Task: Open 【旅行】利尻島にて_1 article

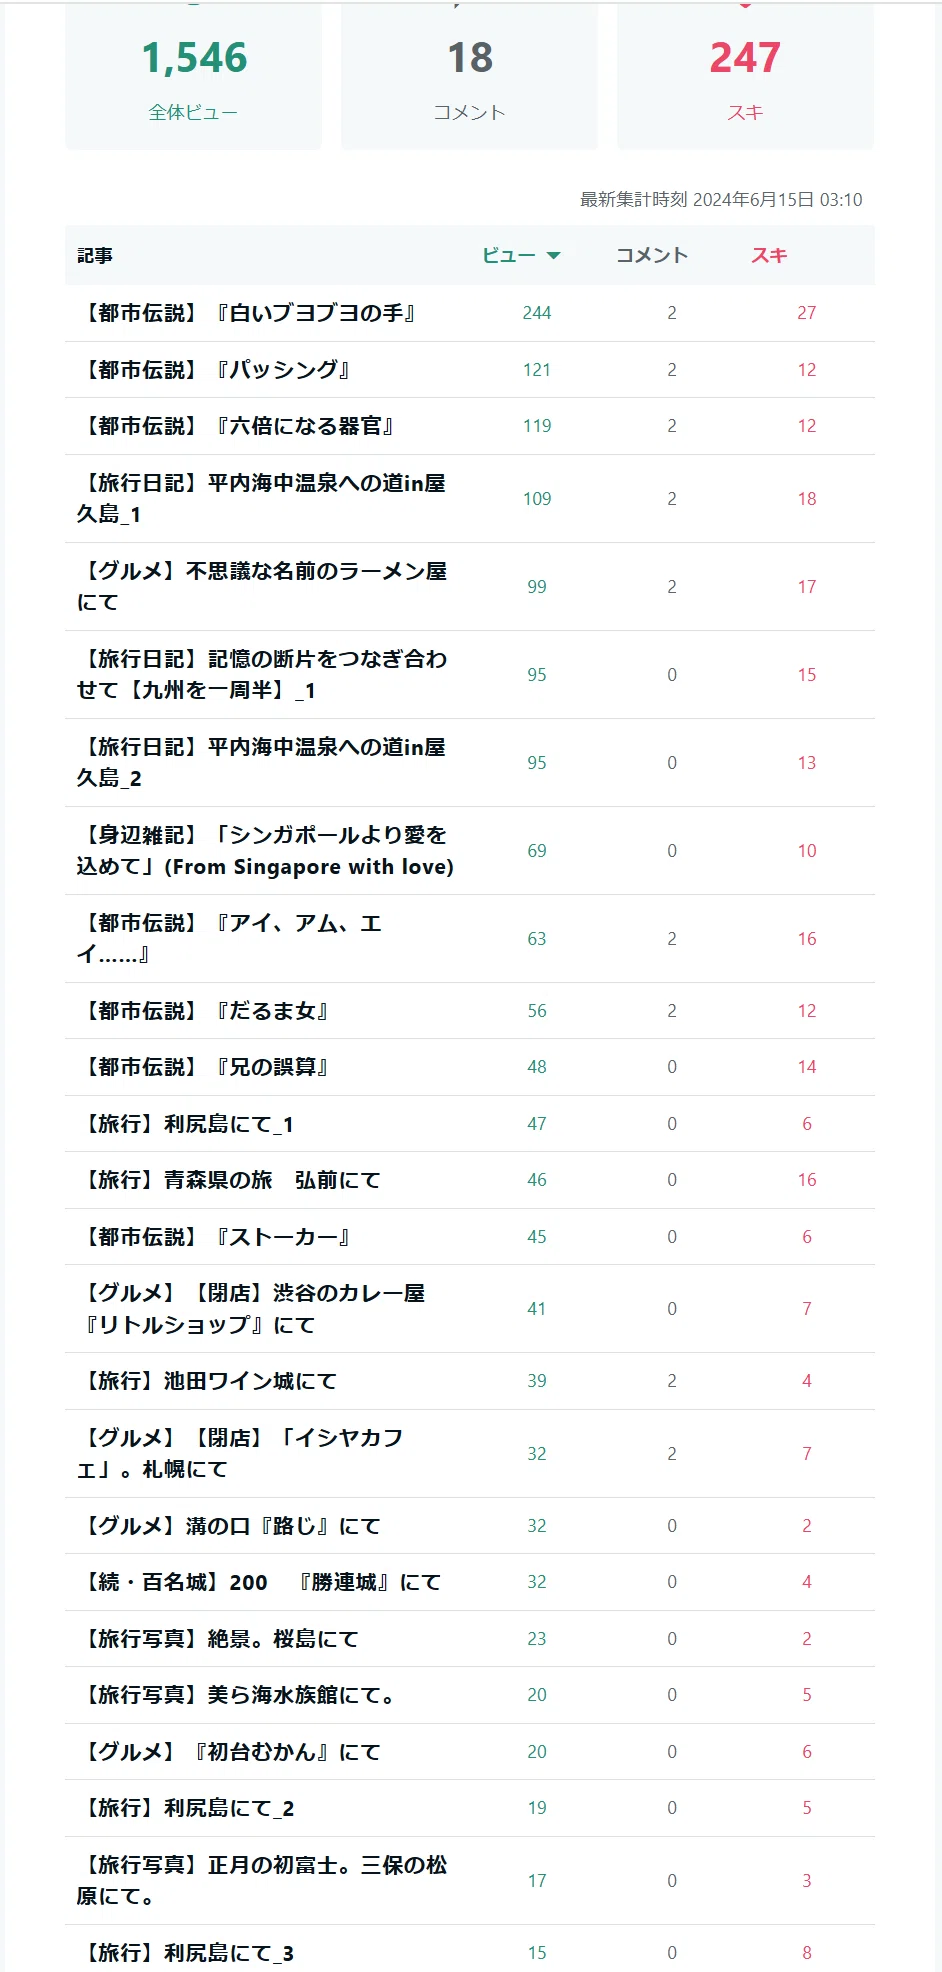Action: pos(186,1124)
